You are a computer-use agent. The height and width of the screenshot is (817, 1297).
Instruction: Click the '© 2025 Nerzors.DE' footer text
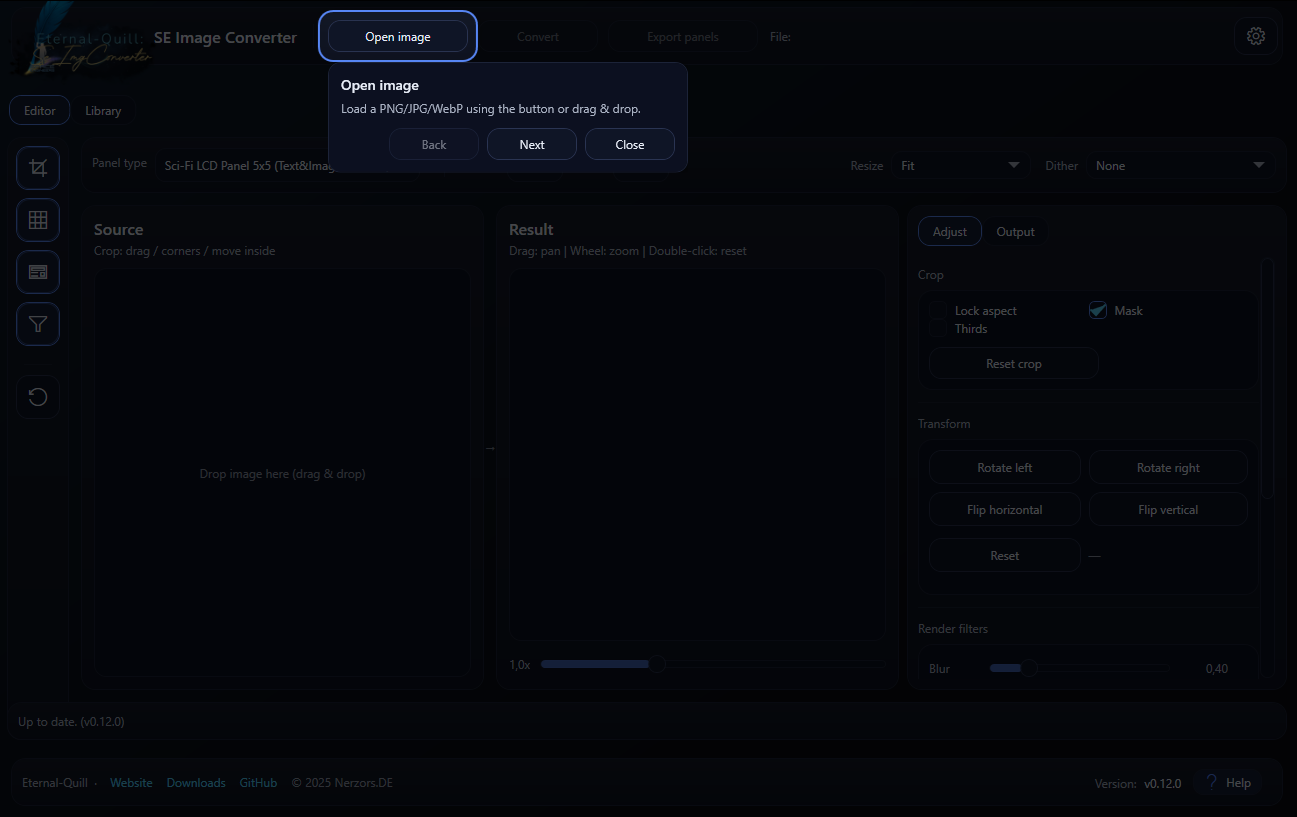(x=342, y=783)
